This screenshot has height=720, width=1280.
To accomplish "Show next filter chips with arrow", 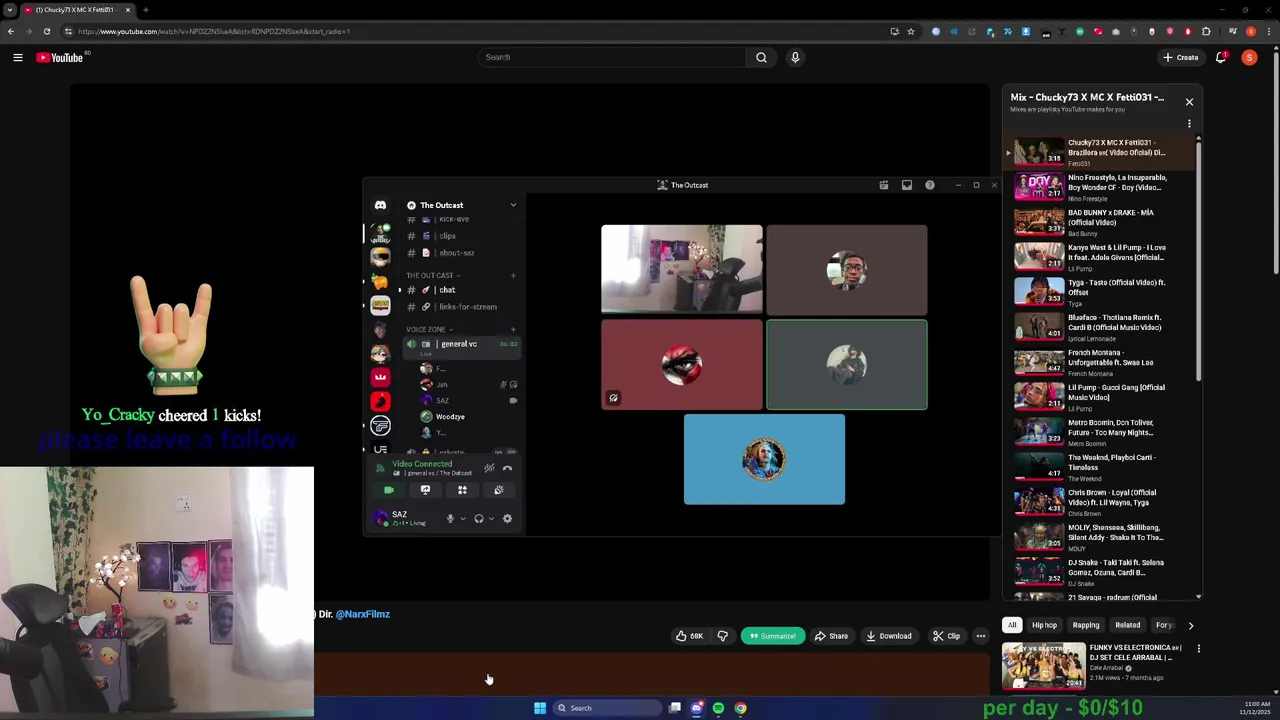I will click(x=1190, y=625).
